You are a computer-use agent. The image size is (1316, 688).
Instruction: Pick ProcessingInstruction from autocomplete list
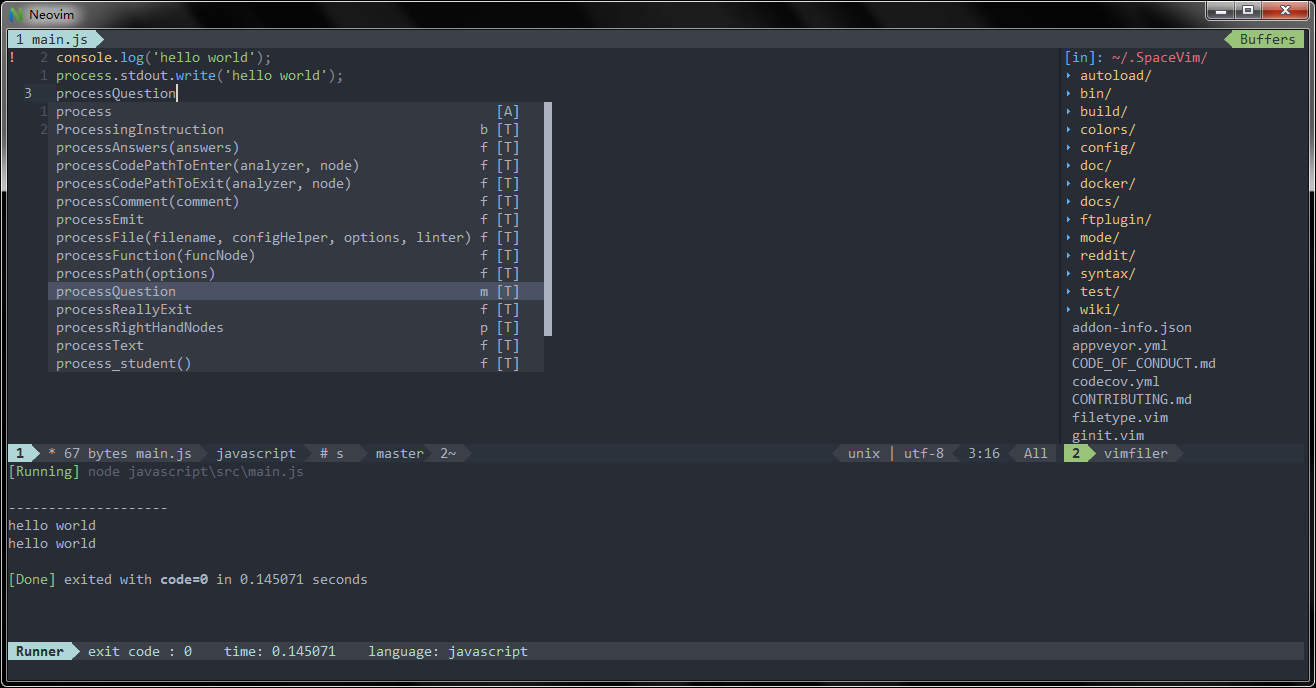point(140,130)
